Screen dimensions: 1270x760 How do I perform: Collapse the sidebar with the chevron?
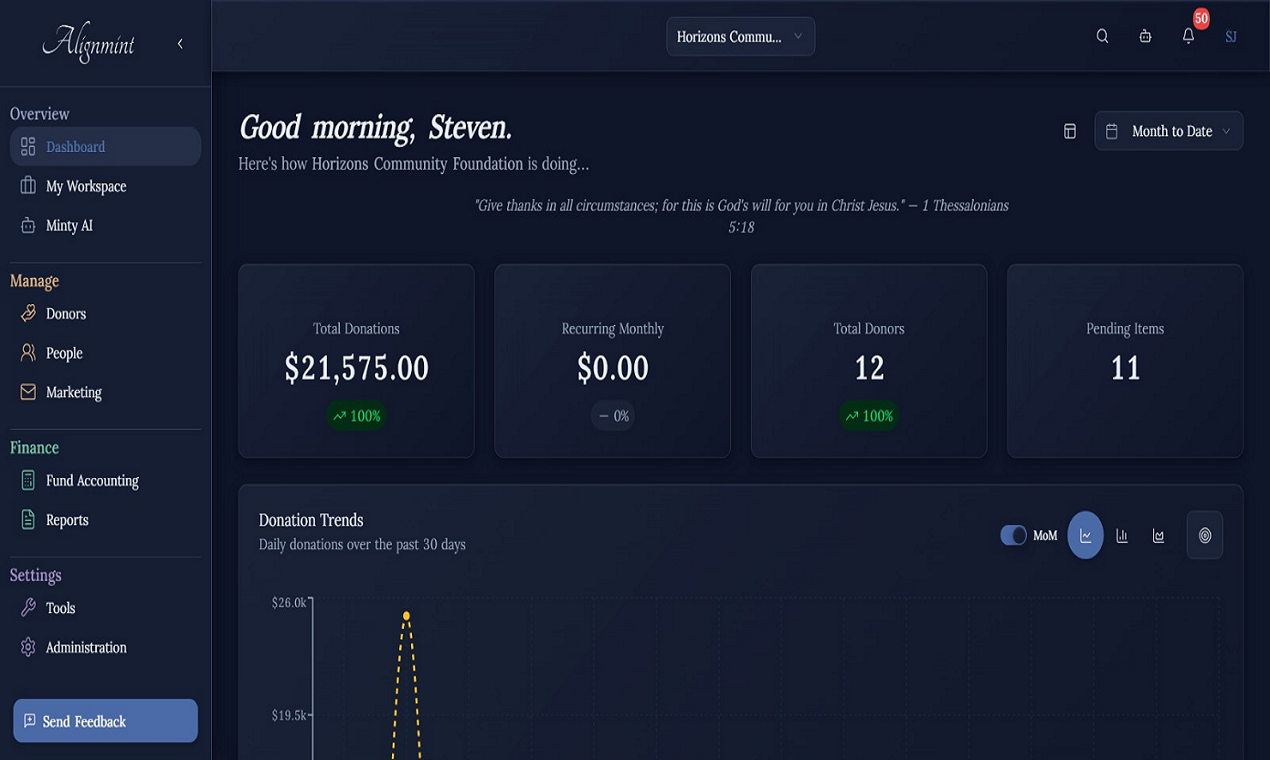coord(180,44)
